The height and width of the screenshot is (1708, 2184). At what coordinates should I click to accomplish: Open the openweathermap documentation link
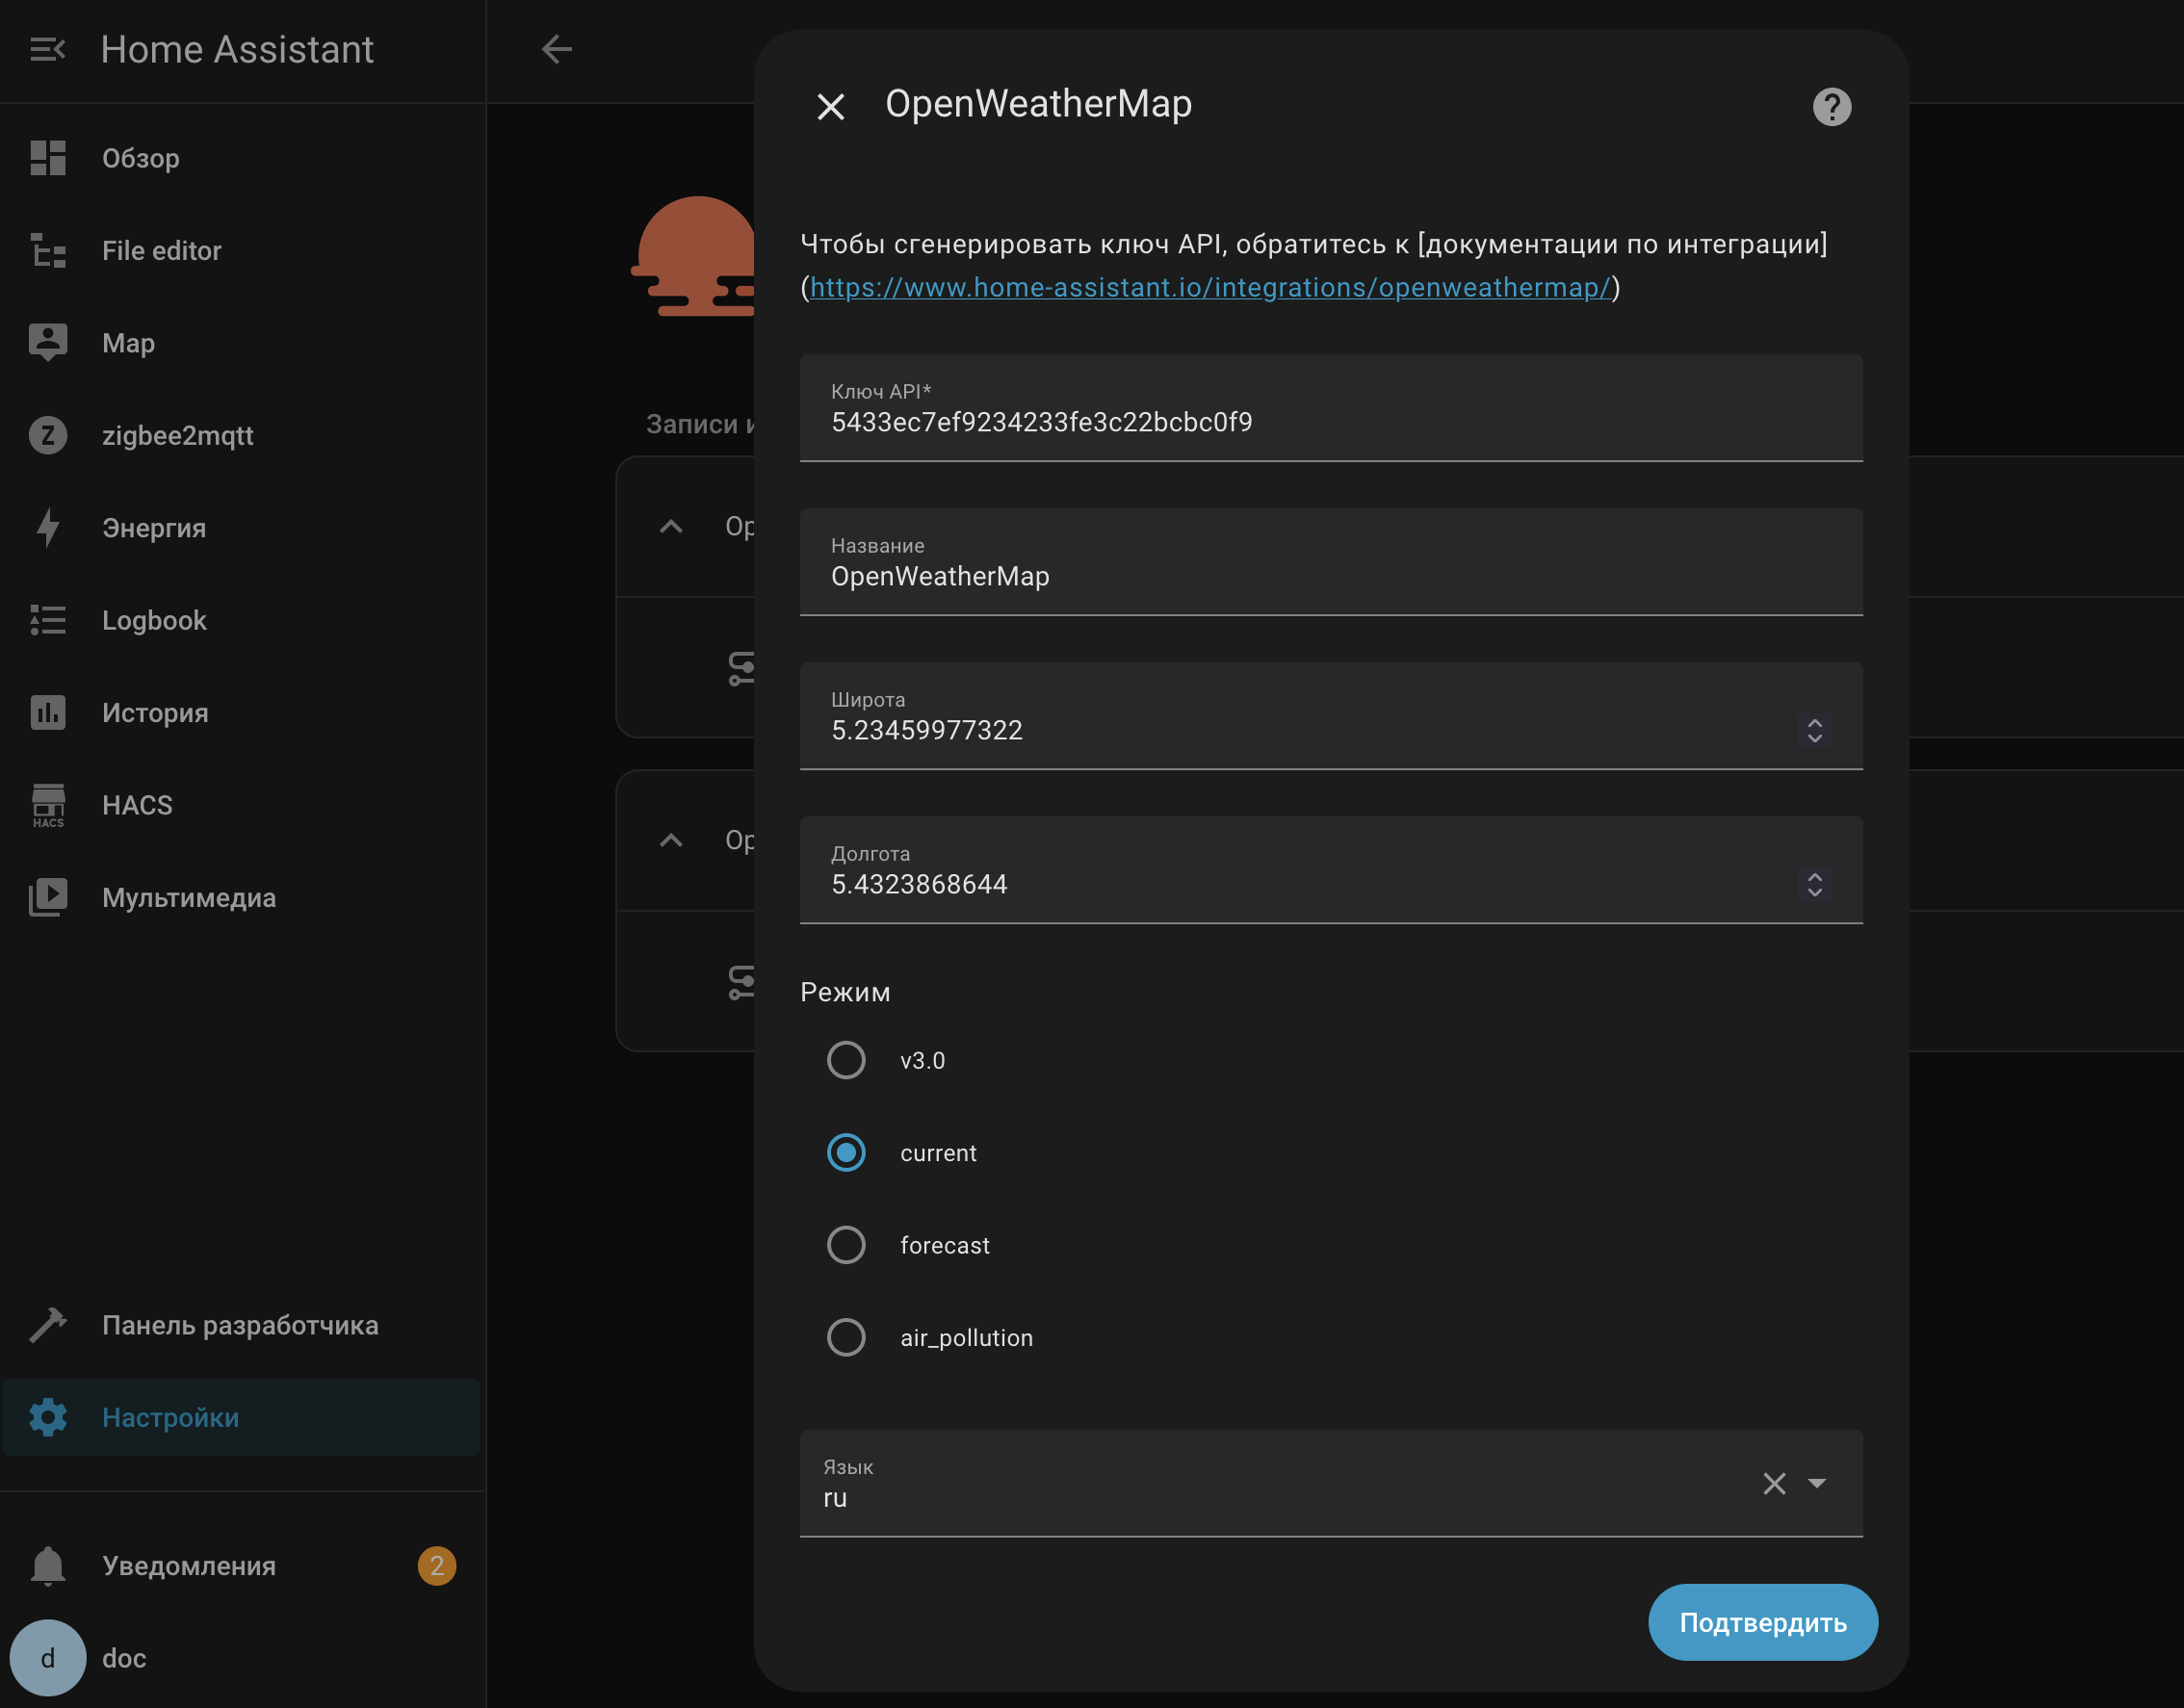pos(1210,288)
